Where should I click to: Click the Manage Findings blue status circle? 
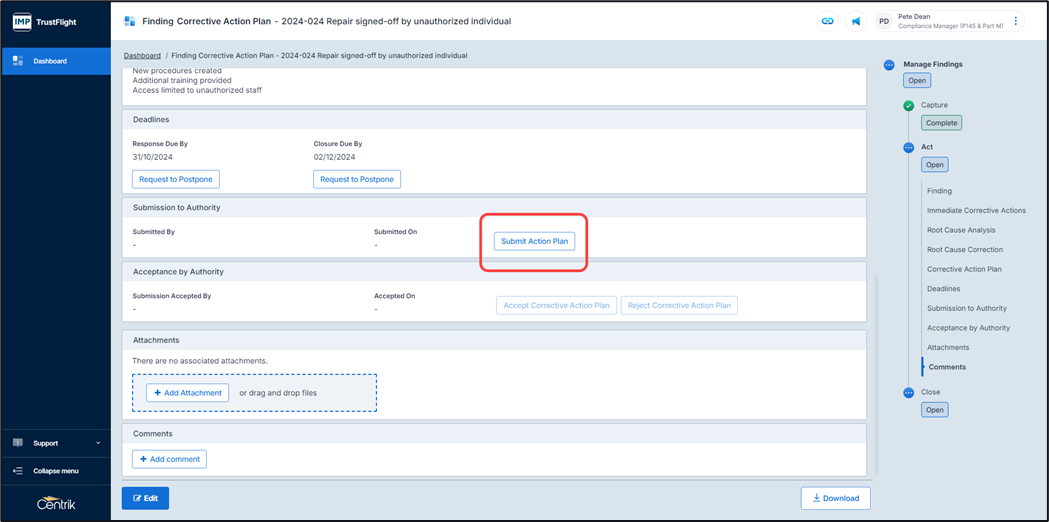(x=889, y=65)
